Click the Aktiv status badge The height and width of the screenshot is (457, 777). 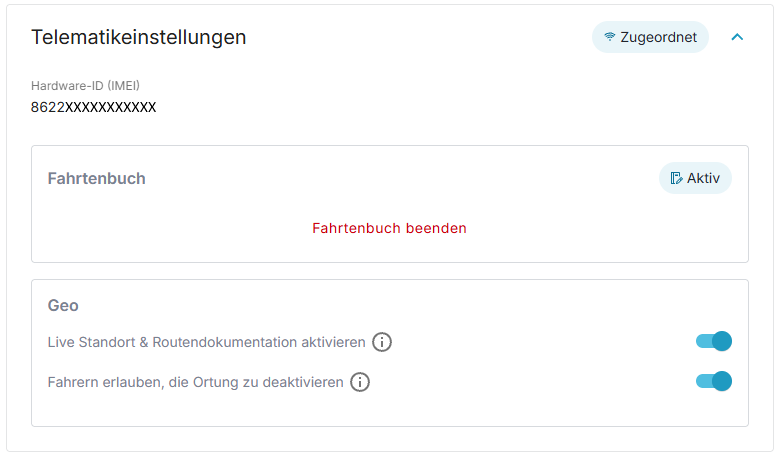pyautogui.click(x=695, y=178)
